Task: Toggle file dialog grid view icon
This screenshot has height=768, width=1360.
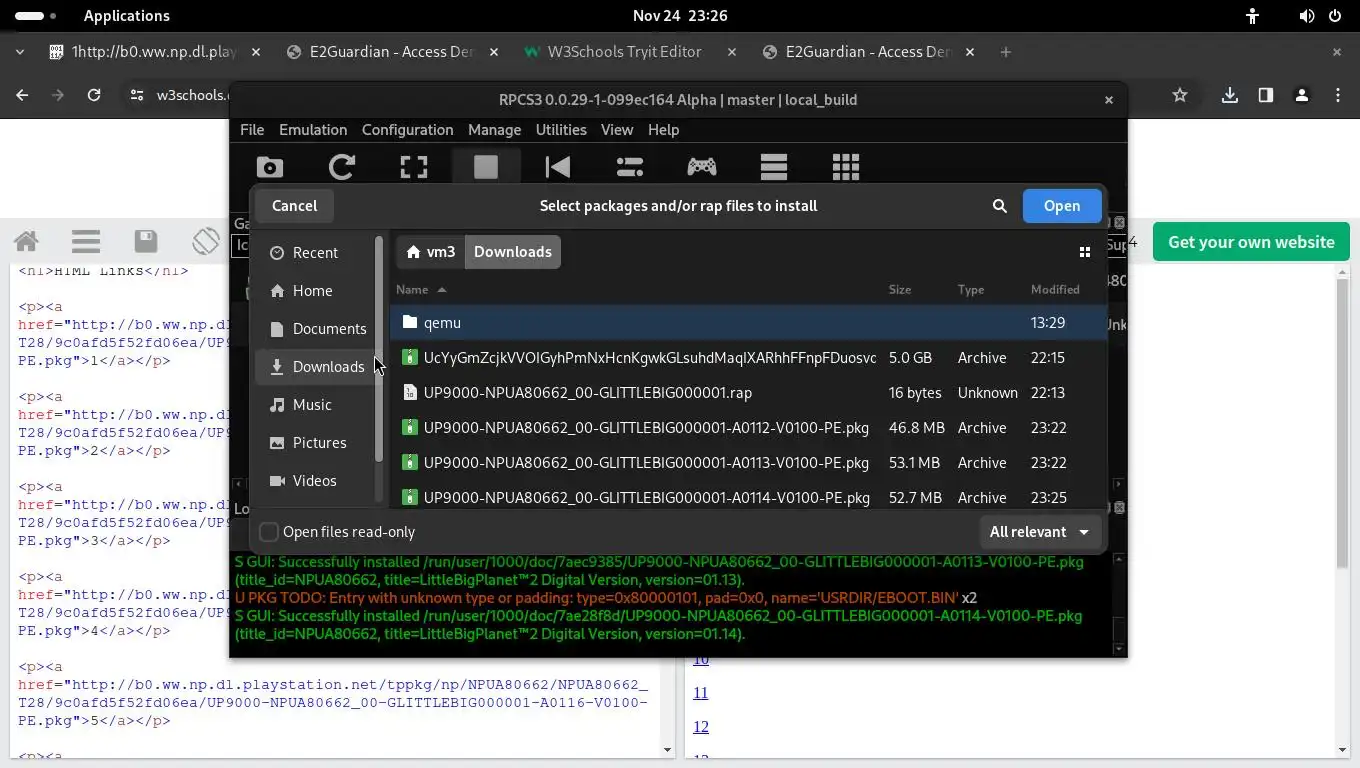Action: click(1084, 252)
